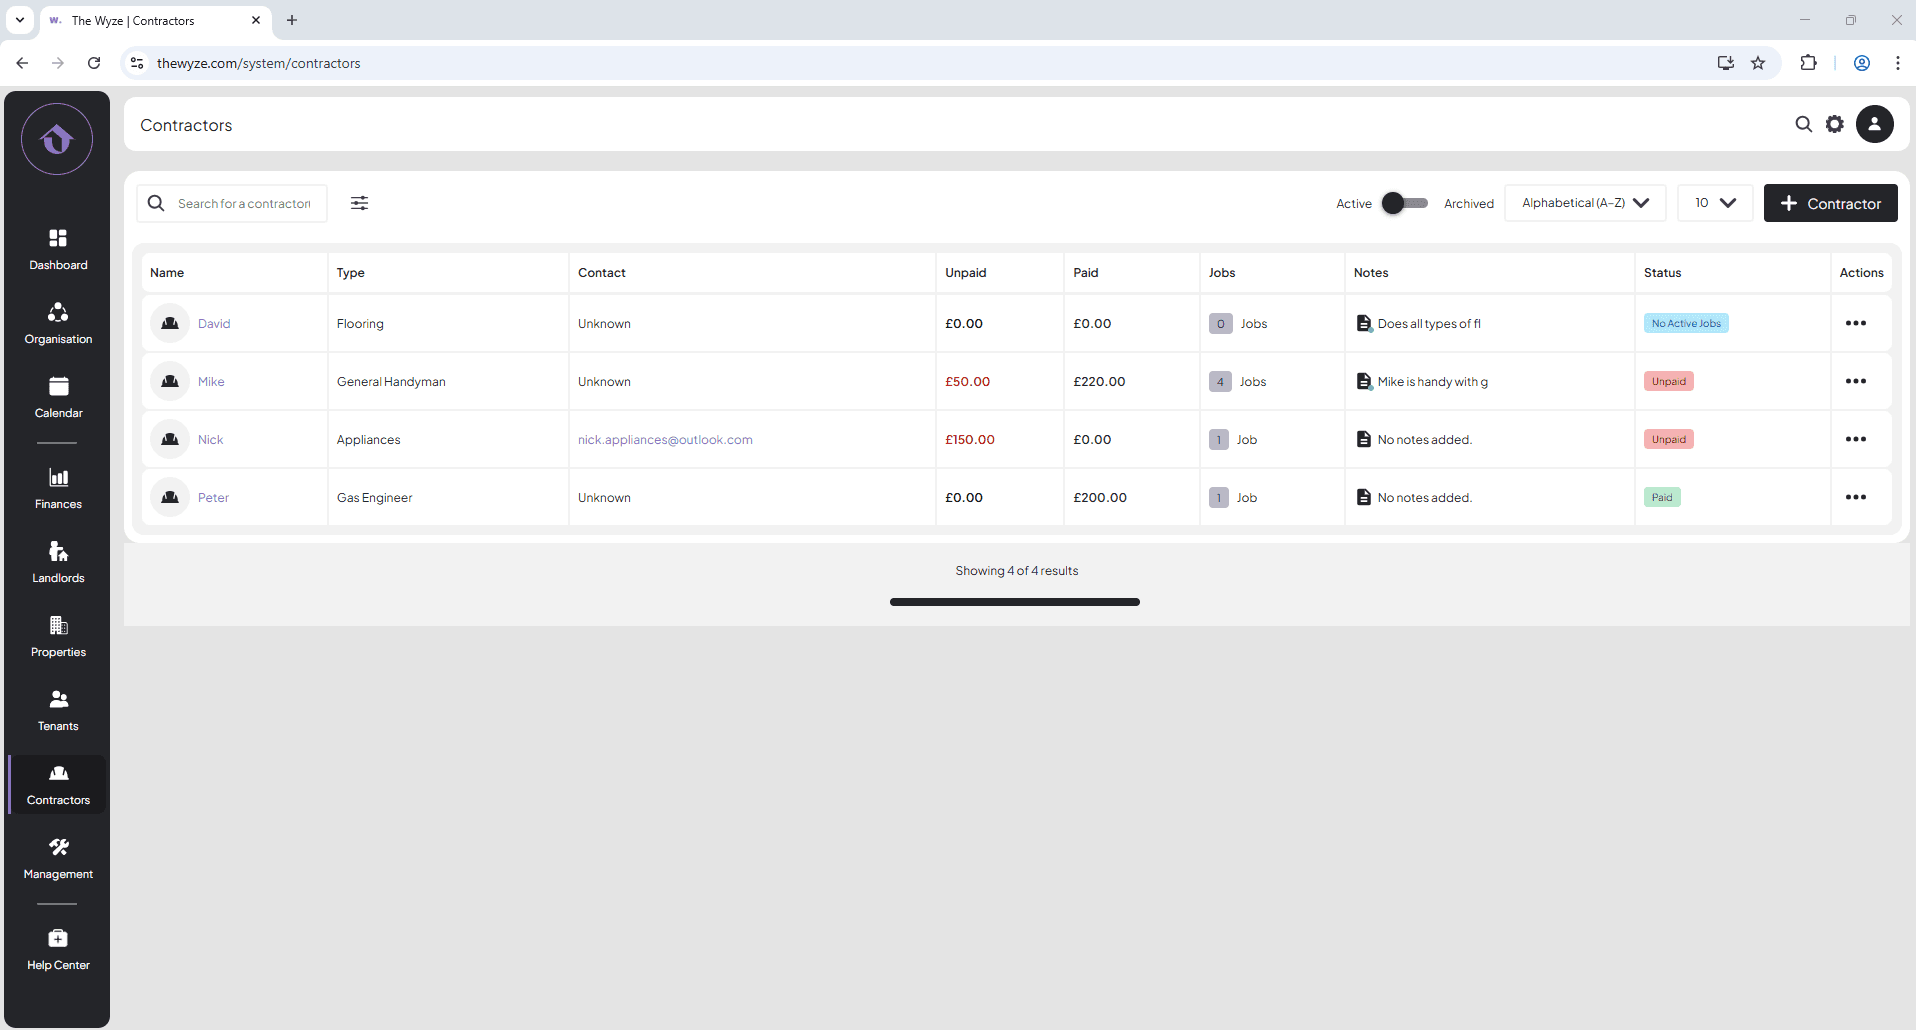Click the add Contractor button

coord(1830,203)
